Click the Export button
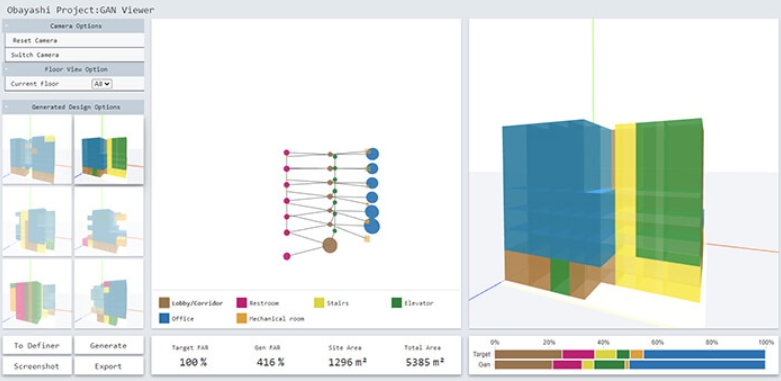 coord(109,366)
